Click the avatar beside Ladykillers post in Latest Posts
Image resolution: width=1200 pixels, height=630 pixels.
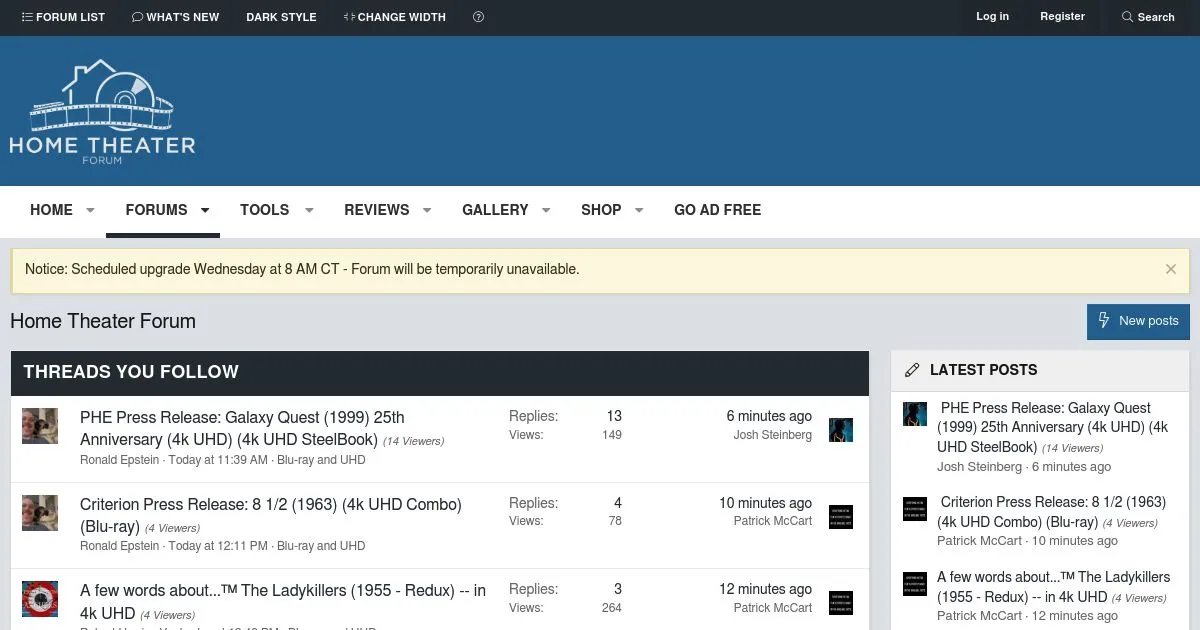point(915,583)
